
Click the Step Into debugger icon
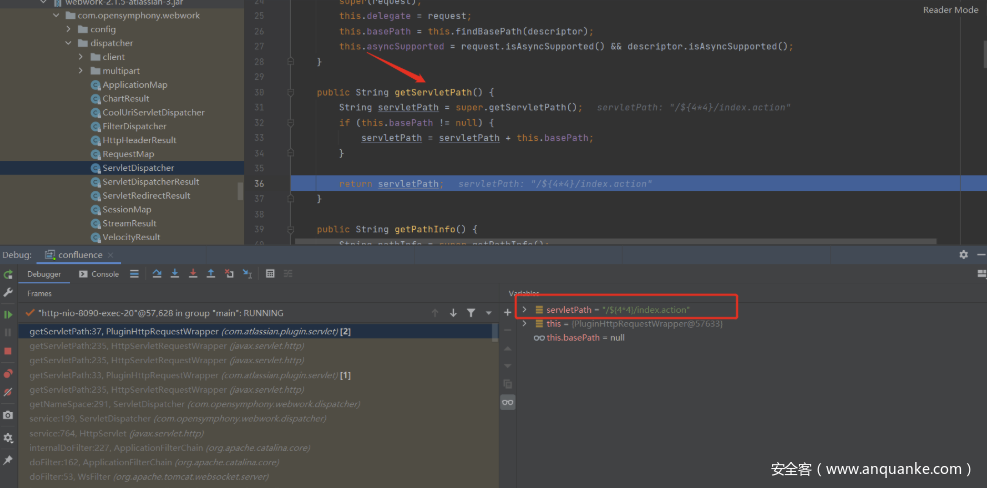click(x=175, y=274)
